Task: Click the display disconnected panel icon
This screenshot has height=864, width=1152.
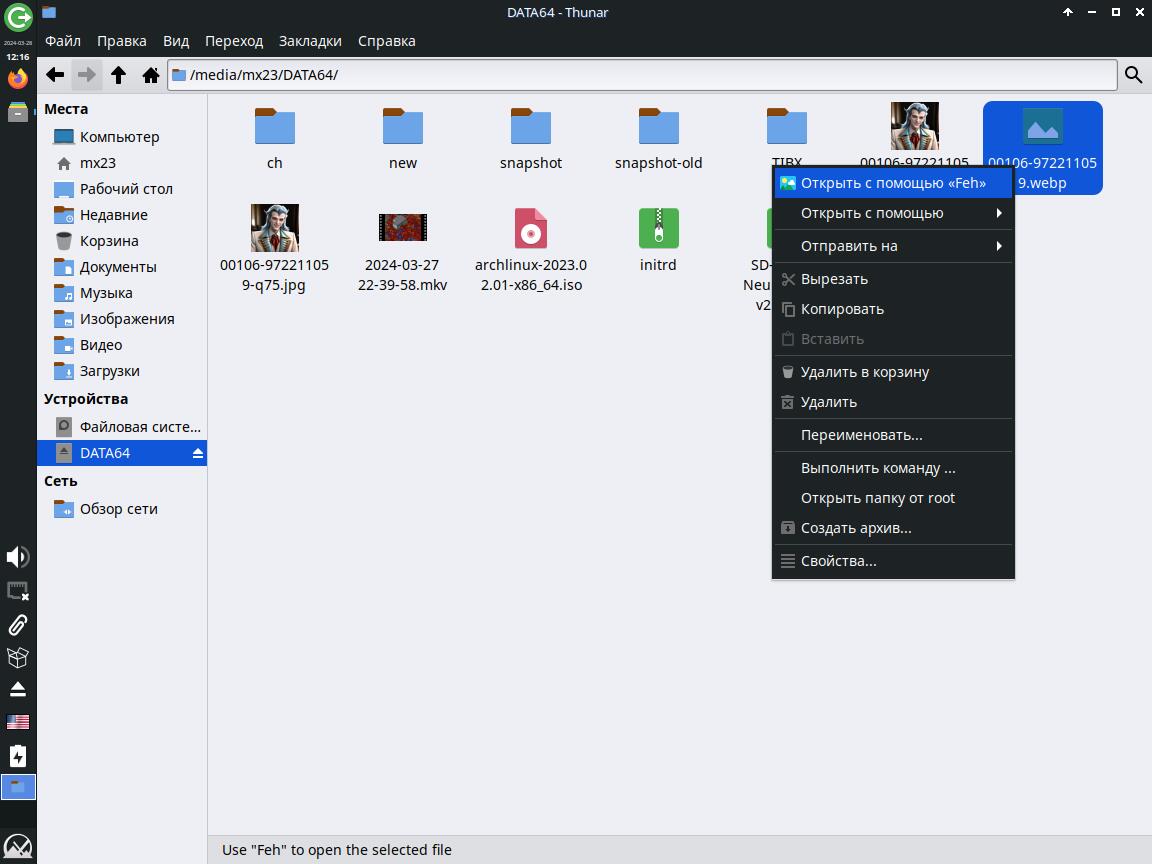Action: [18, 591]
